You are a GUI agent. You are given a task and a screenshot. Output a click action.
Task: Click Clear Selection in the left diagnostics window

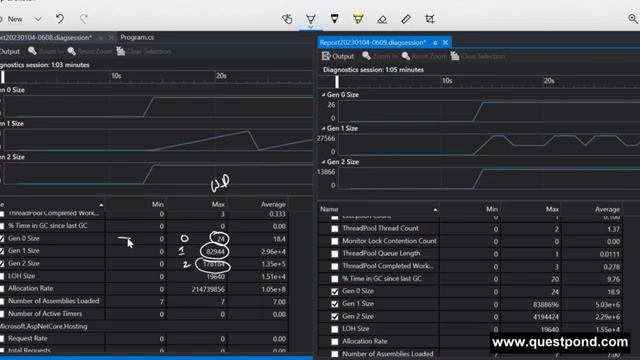click(144, 51)
